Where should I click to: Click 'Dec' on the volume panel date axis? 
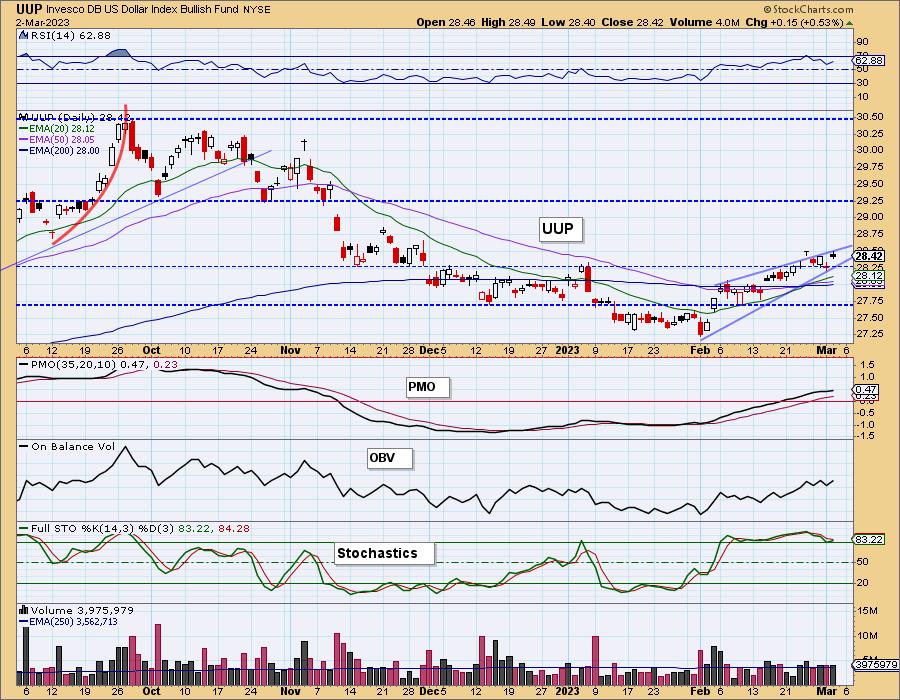pyautogui.click(x=429, y=691)
